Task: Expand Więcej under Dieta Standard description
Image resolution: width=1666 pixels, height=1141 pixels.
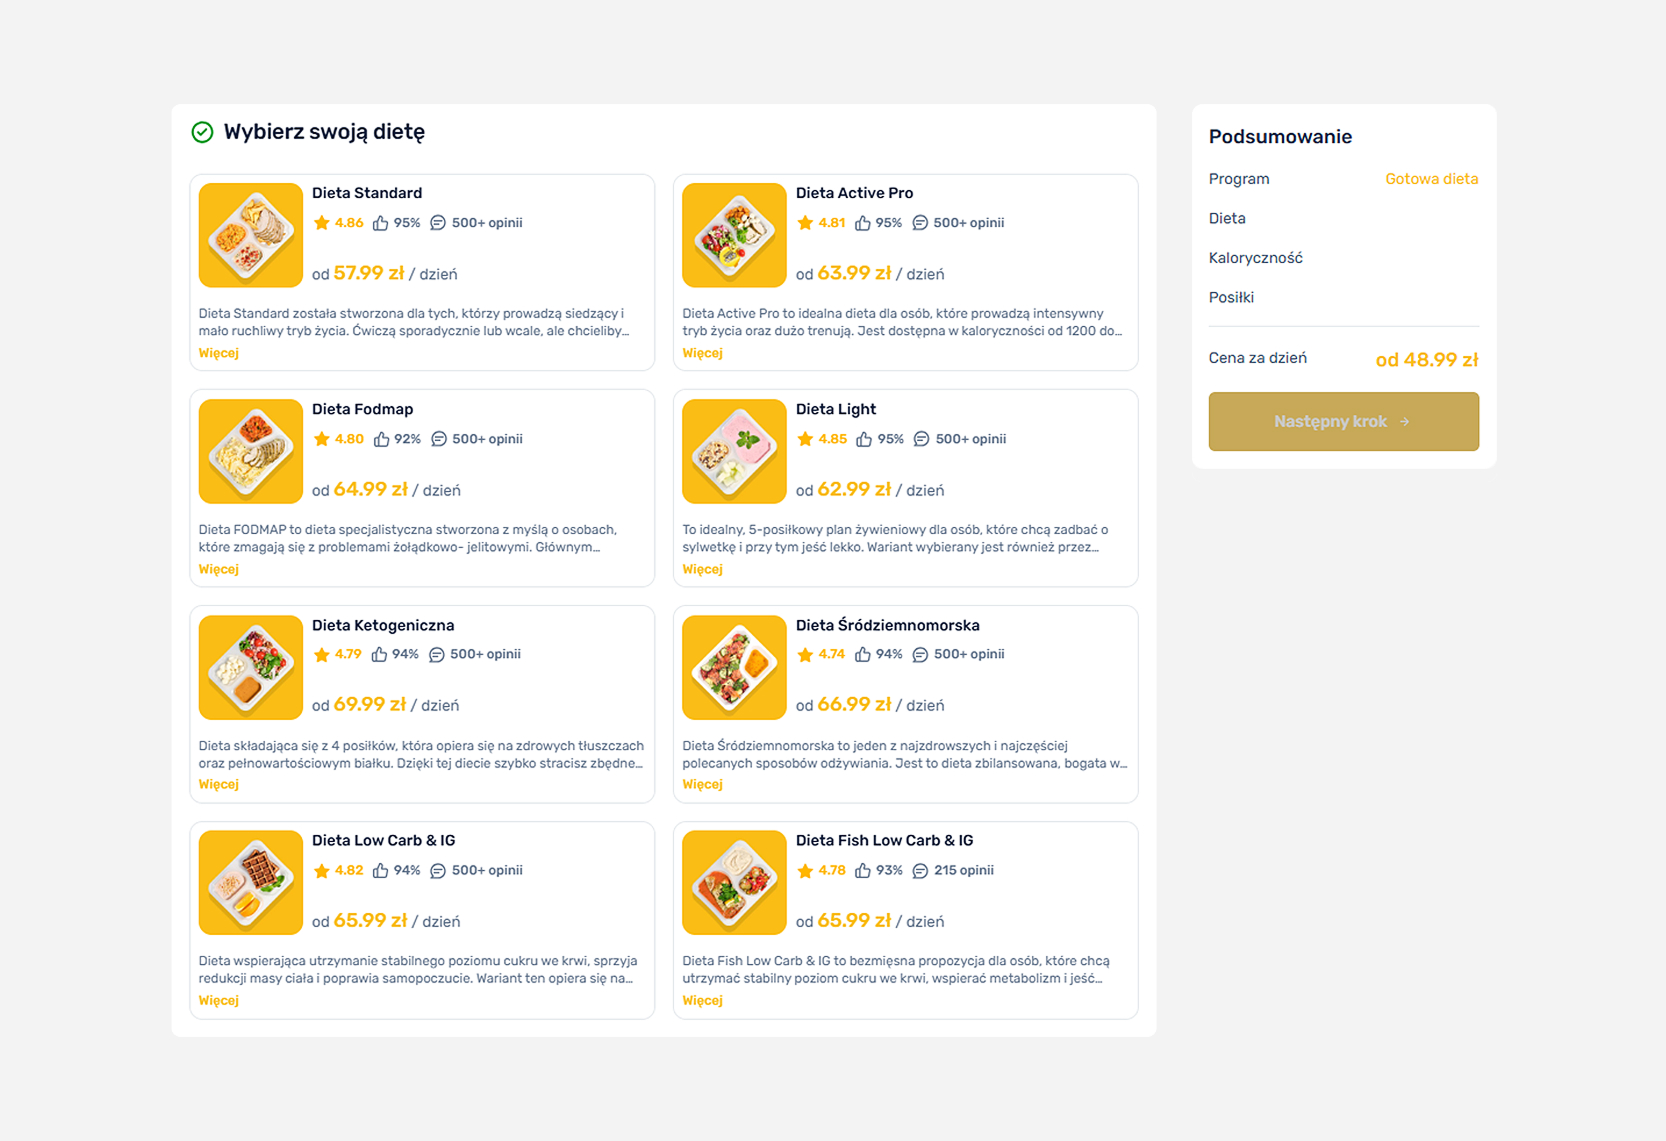Action: click(218, 353)
